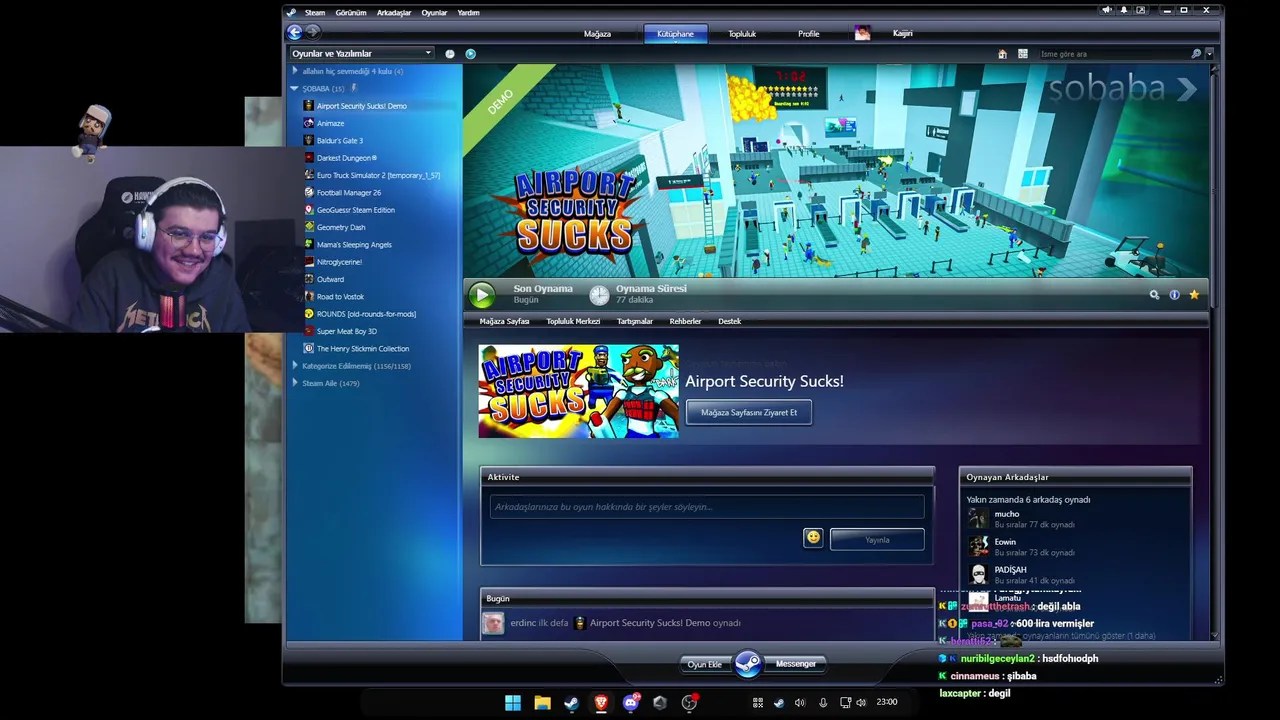Image resolution: width=1280 pixels, height=720 pixels.
Task: Open the Rehberler link
Action: [x=685, y=321]
